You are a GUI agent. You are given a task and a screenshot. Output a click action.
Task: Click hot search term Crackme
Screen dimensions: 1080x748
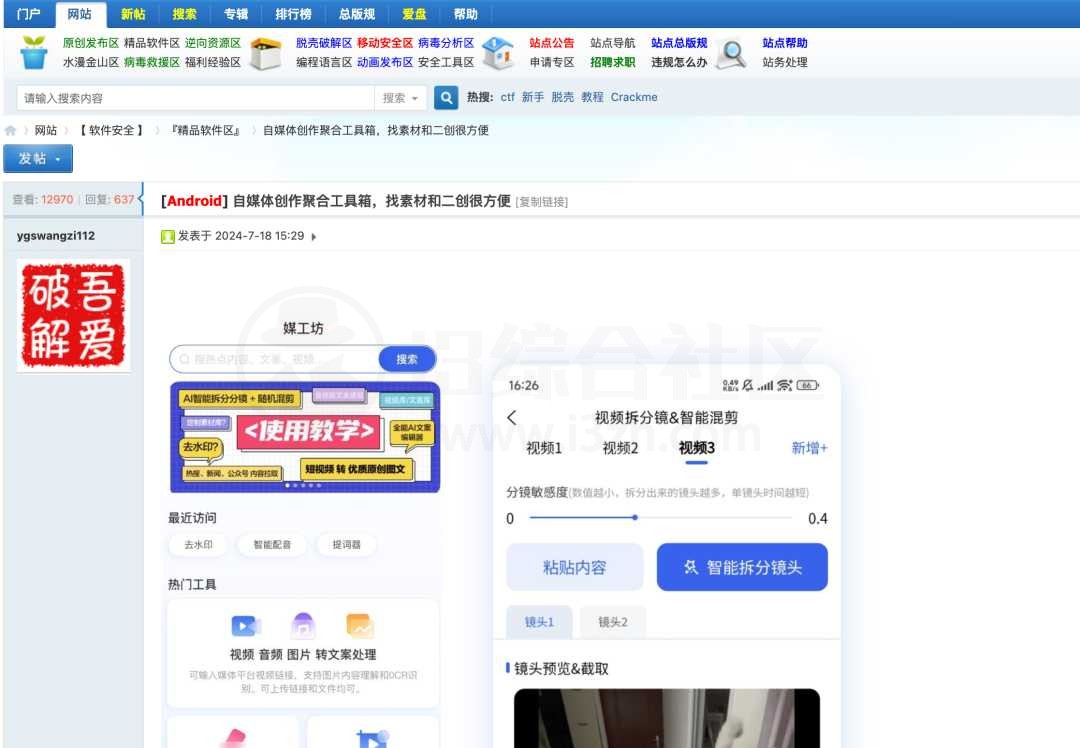pyautogui.click(x=634, y=97)
